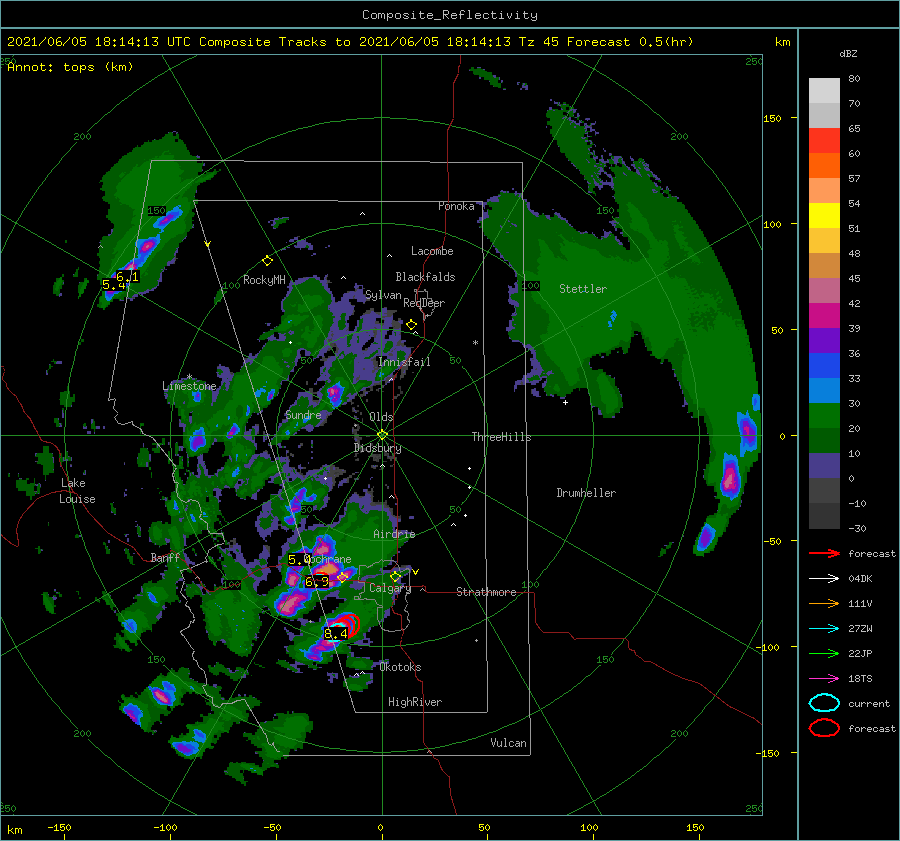
Task: Click the magenta 18TS arrow legend icon
Action: click(824, 678)
